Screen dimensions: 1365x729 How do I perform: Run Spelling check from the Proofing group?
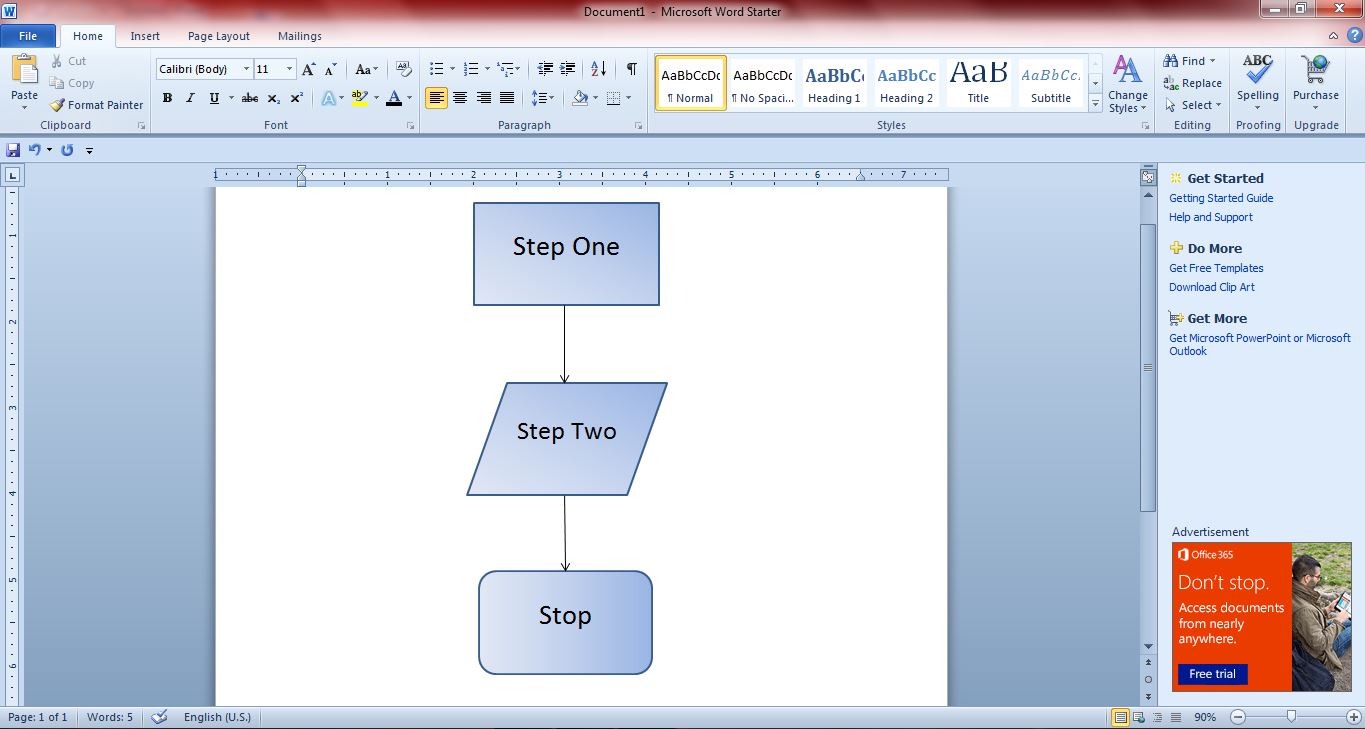(1257, 80)
